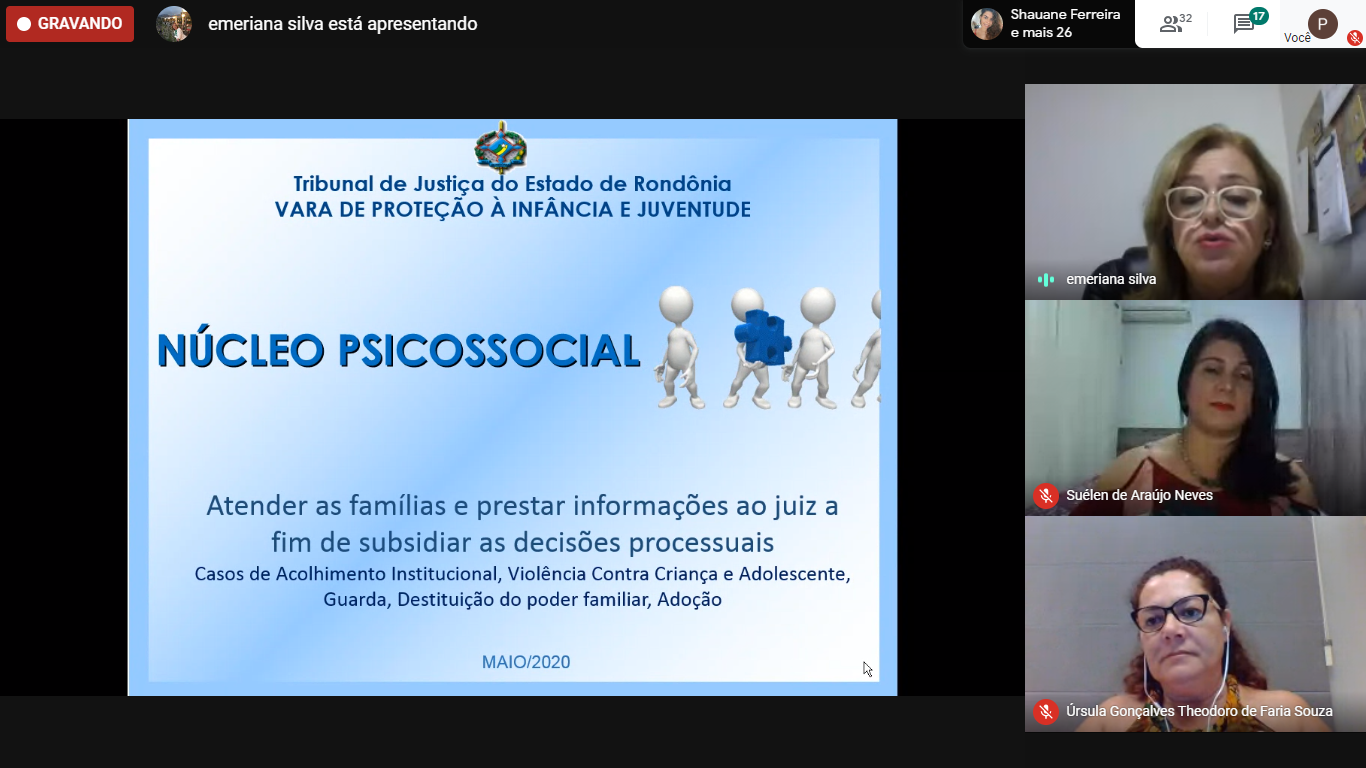Click name label 'emeriana silva' on video tile
Image resolution: width=1366 pixels, height=768 pixels.
click(1111, 280)
